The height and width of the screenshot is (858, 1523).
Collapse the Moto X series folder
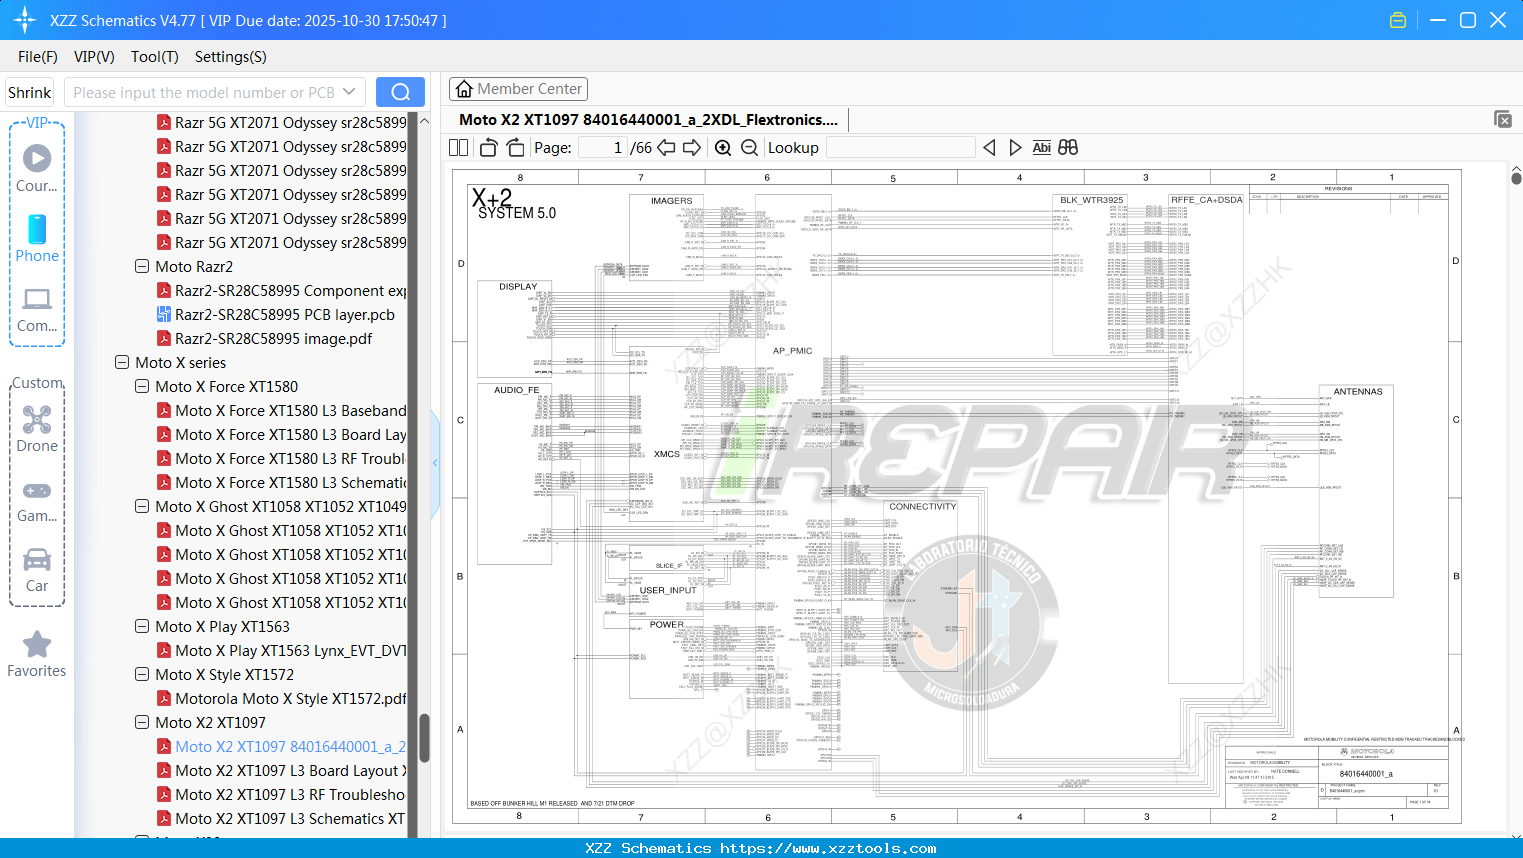click(122, 362)
